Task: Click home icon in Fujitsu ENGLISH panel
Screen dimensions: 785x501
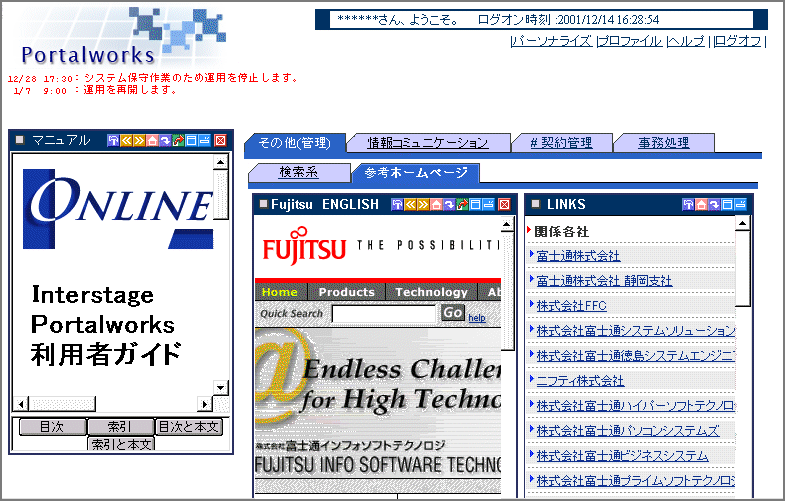Action: coord(437,204)
